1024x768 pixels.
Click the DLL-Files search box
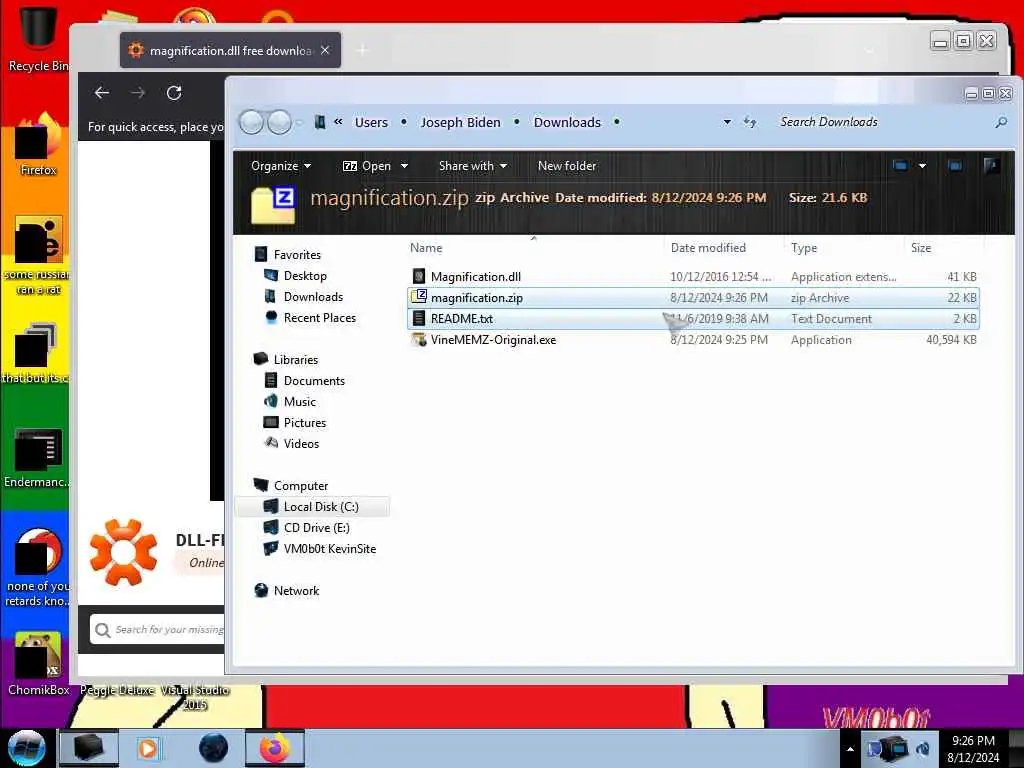pos(157,630)
